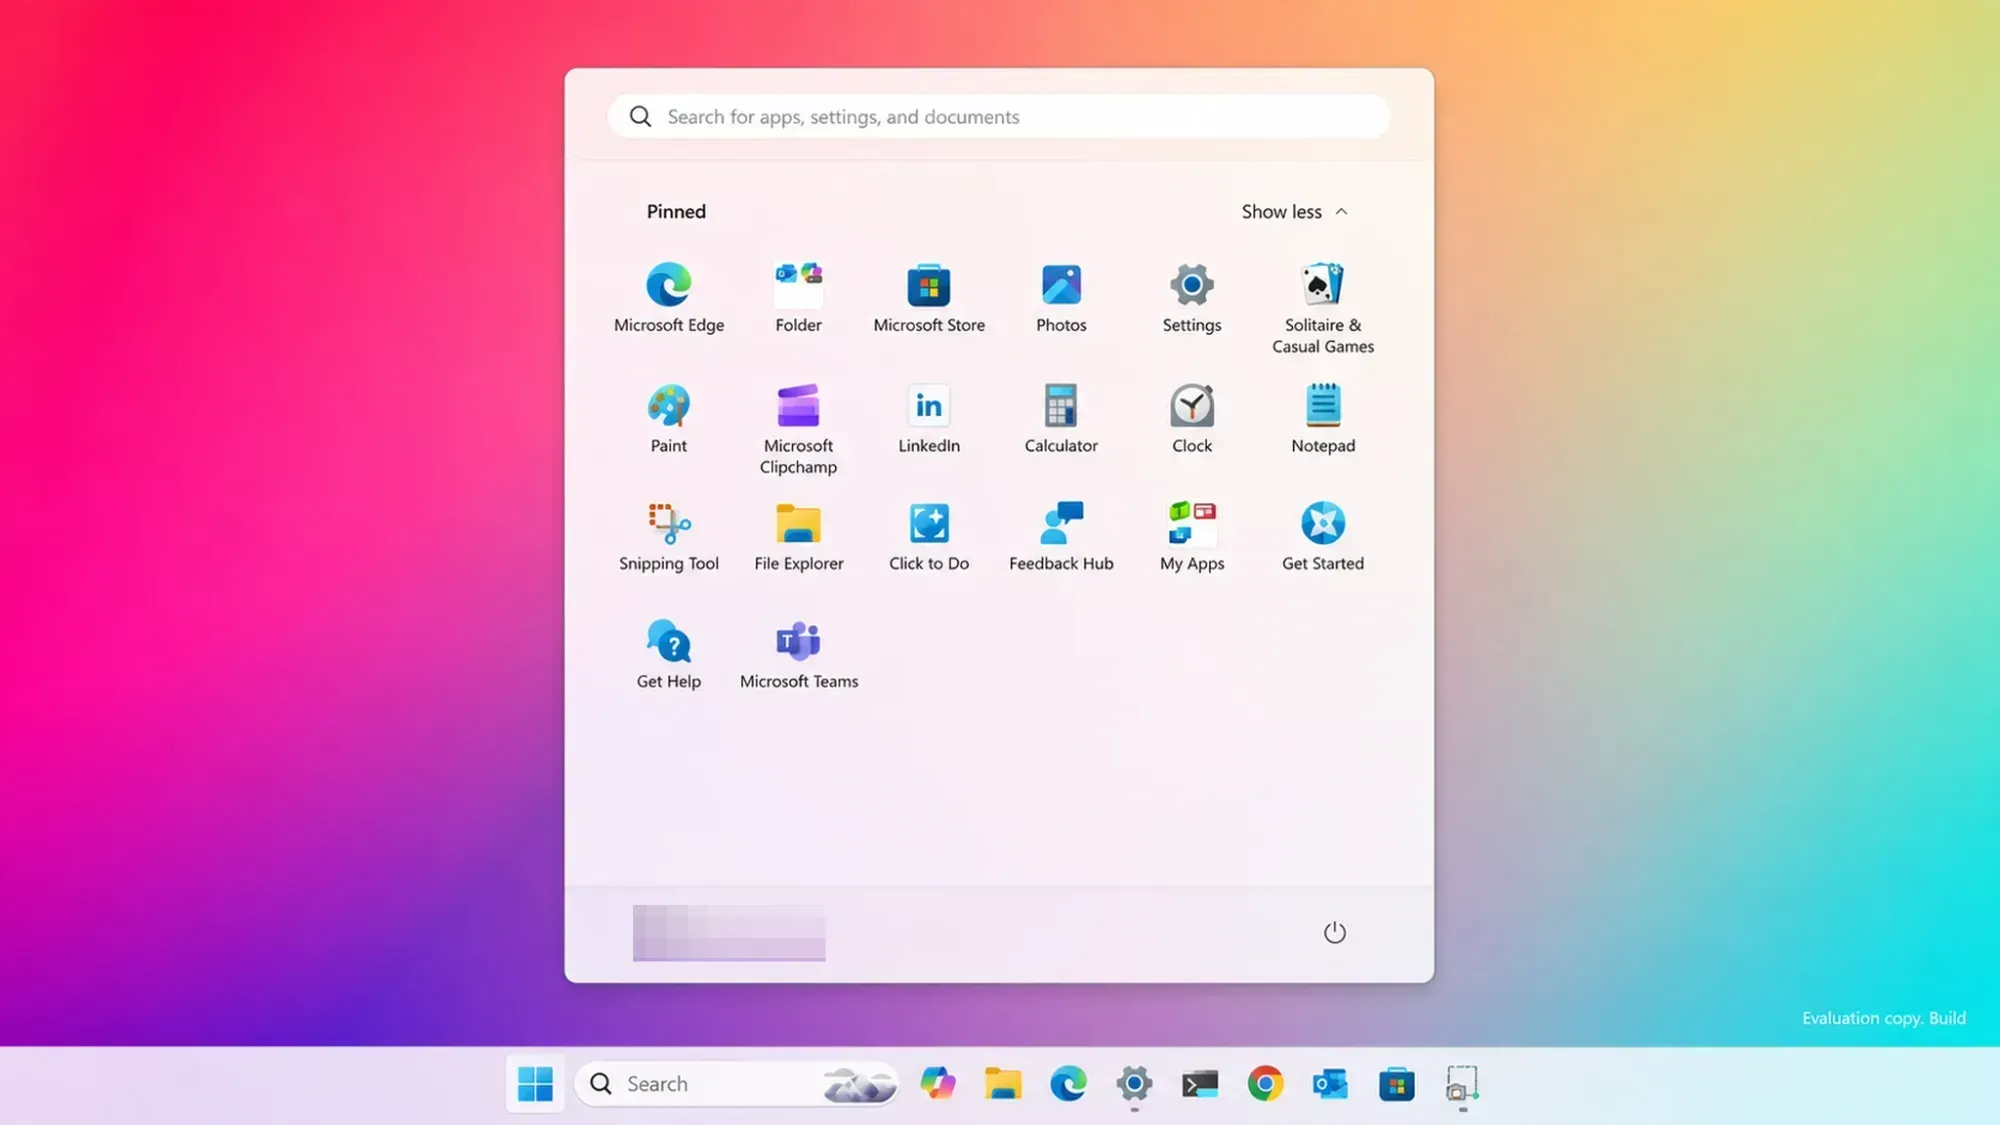Open the Photos app
Screen dimensions: 2000x1125
(x=1061, y=298)
